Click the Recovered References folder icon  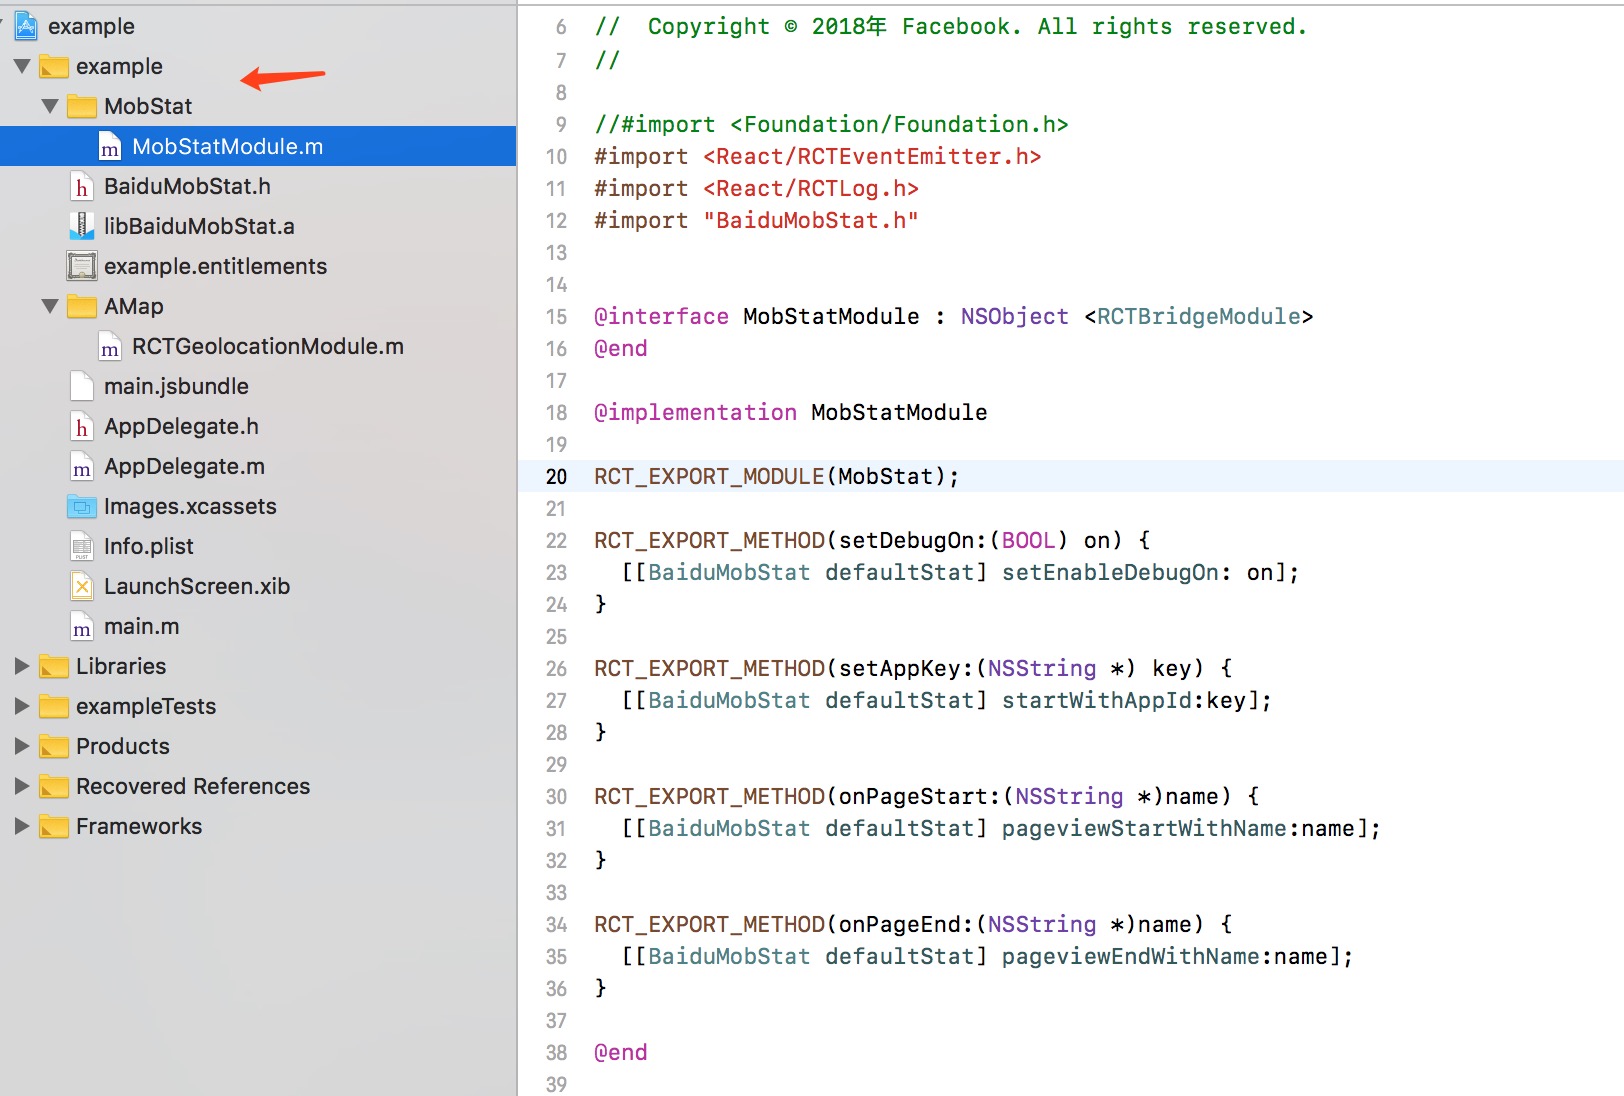pos(54,787)
